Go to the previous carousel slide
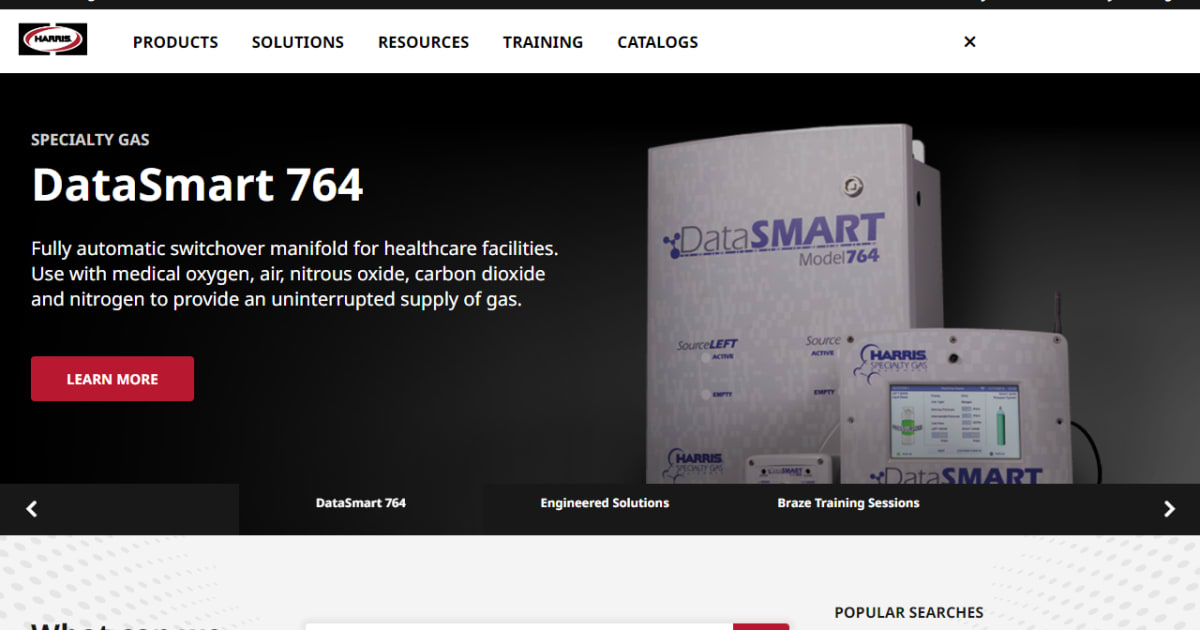 click(x=31, y=509)
